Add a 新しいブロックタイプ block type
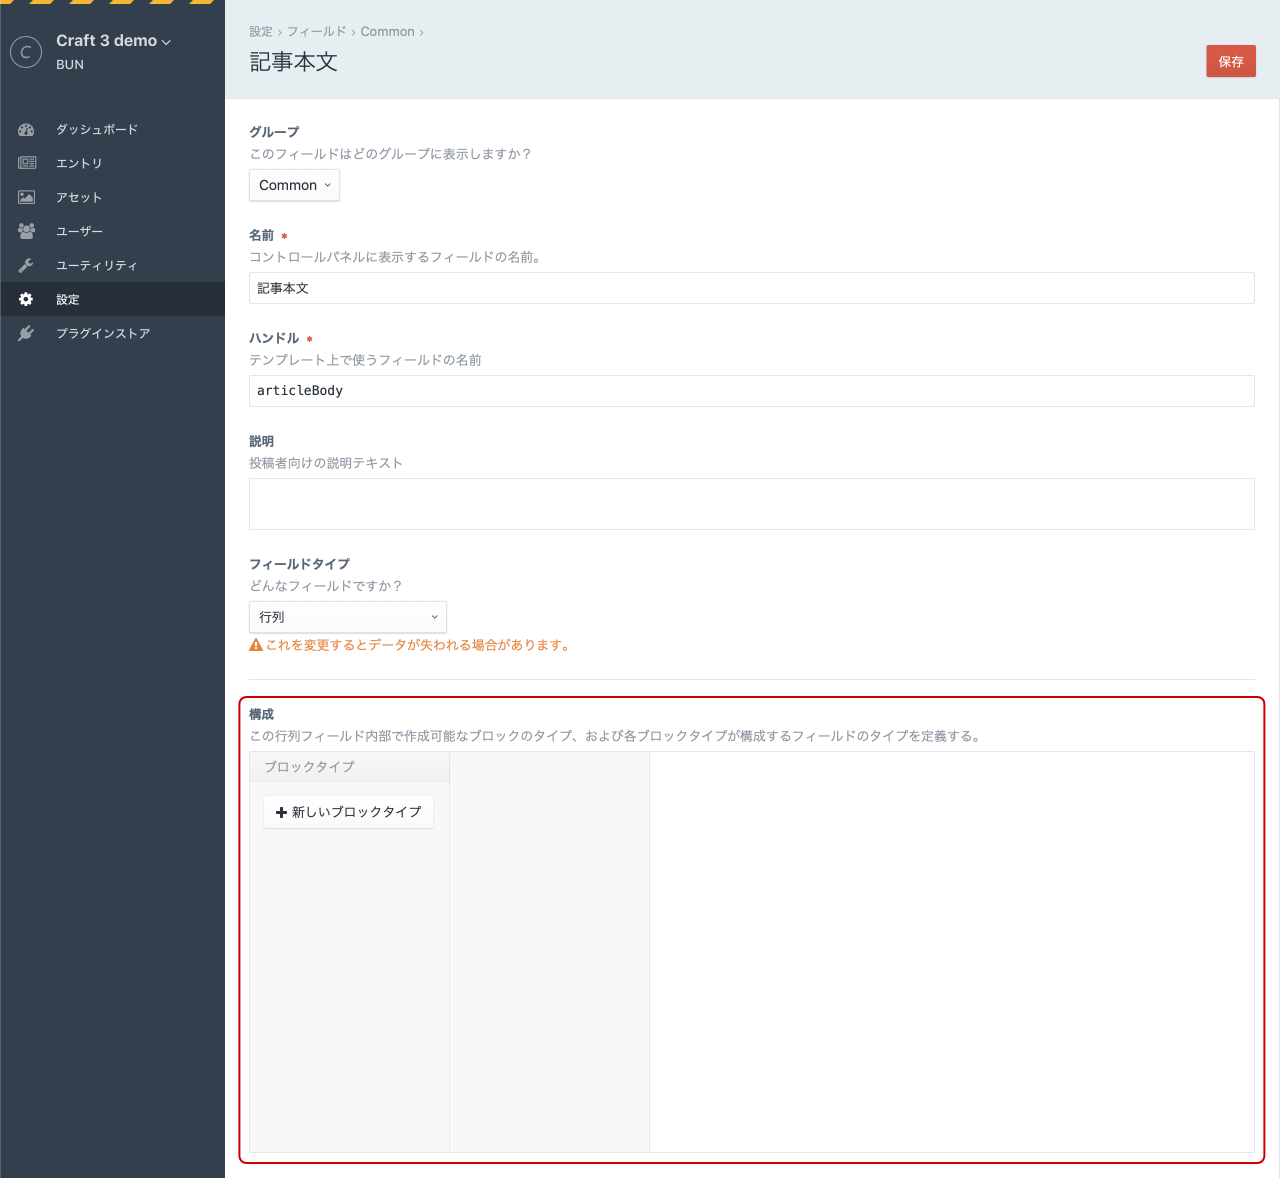 (x=348, y=812)
